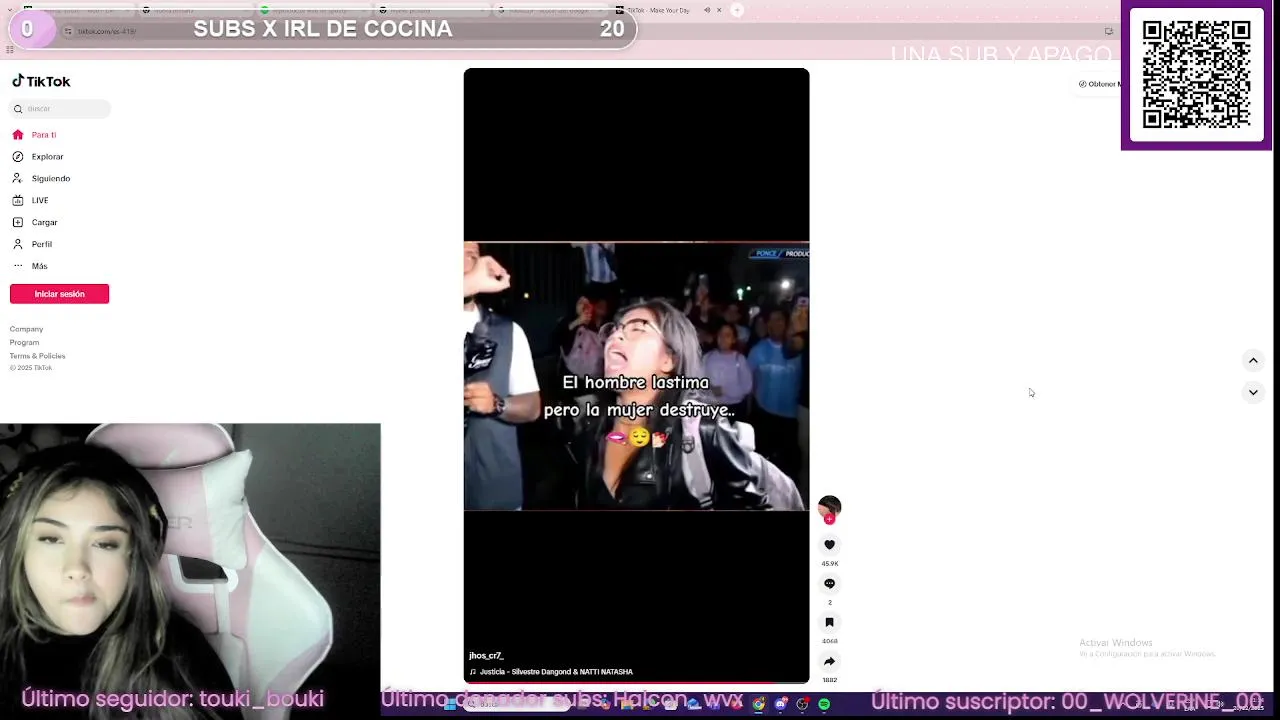Seek using the video progress bar
Screen dimensions: 1280x720
(636, 682)
